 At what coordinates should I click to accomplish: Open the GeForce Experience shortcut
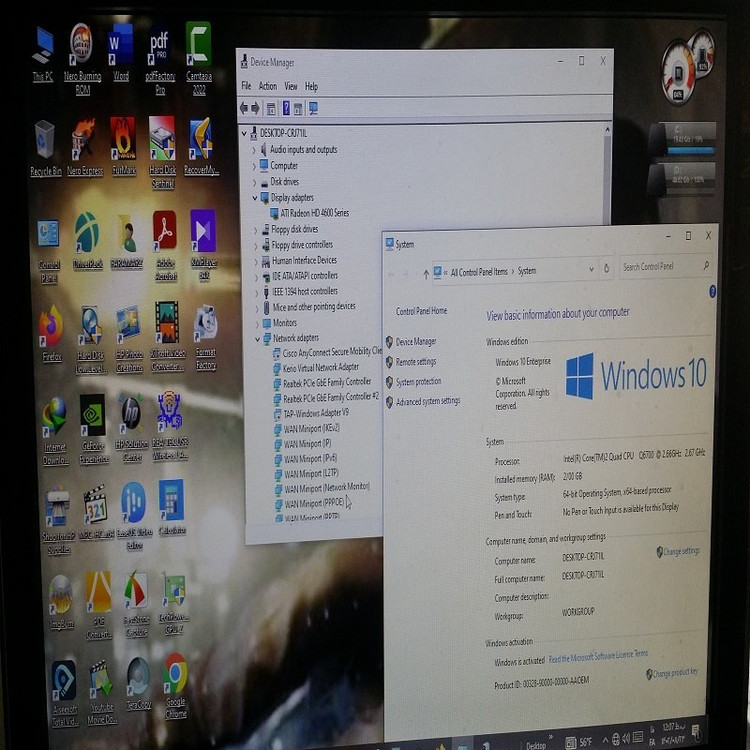click(x=93, y=419)
